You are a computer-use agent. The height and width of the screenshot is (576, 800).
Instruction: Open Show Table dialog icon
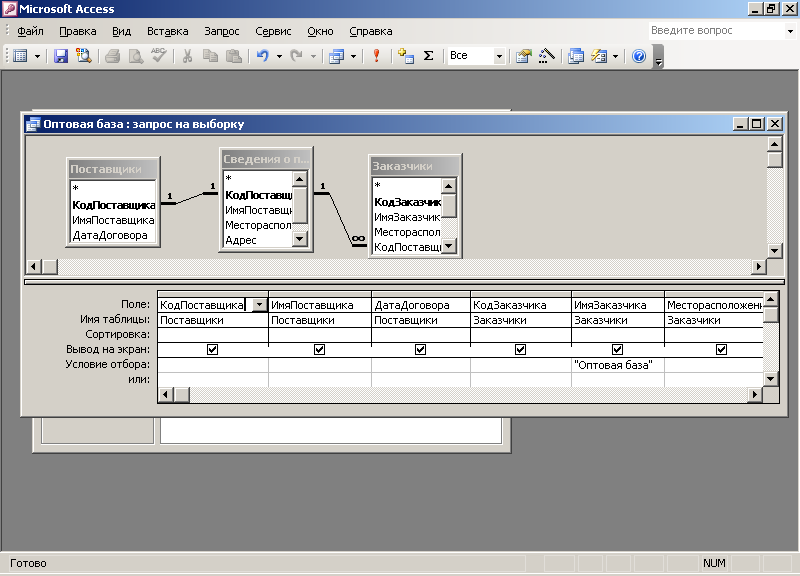pyautogui.click(x=406, y=56)
